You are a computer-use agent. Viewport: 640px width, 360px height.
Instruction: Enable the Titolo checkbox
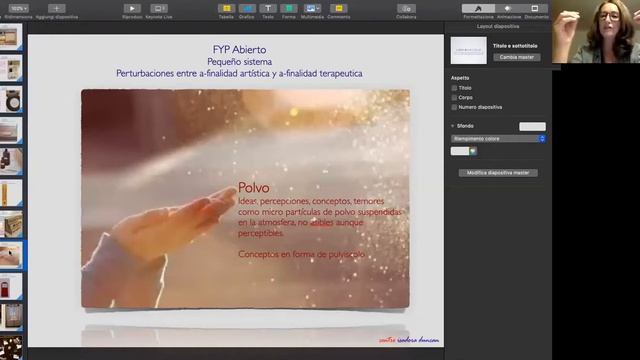pyautogui.click(x=454, y=88)
